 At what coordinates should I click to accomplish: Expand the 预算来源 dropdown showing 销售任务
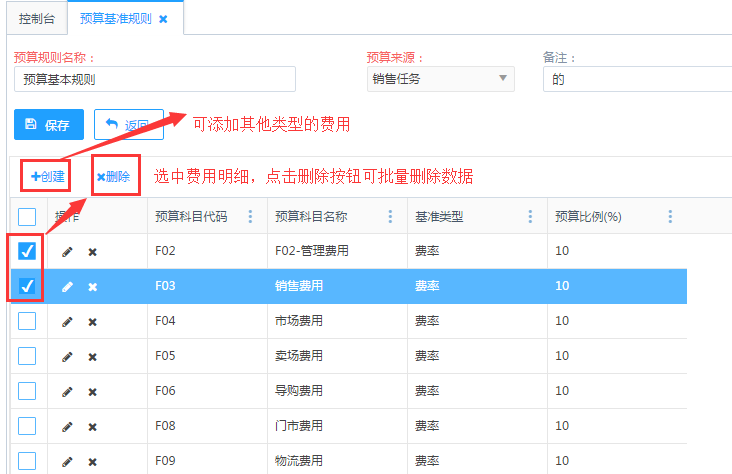[x=440, y=79]
